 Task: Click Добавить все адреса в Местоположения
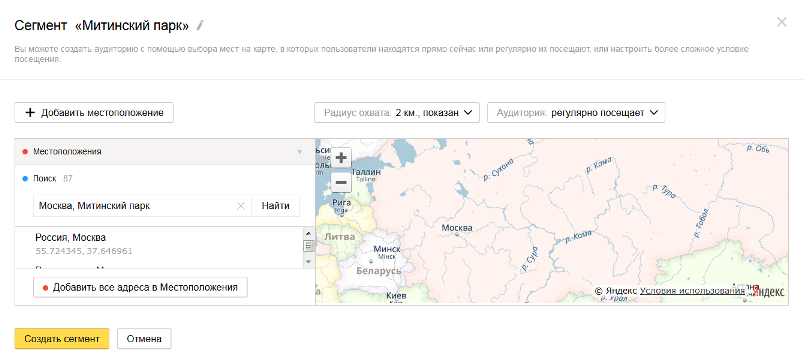(140, 288)
